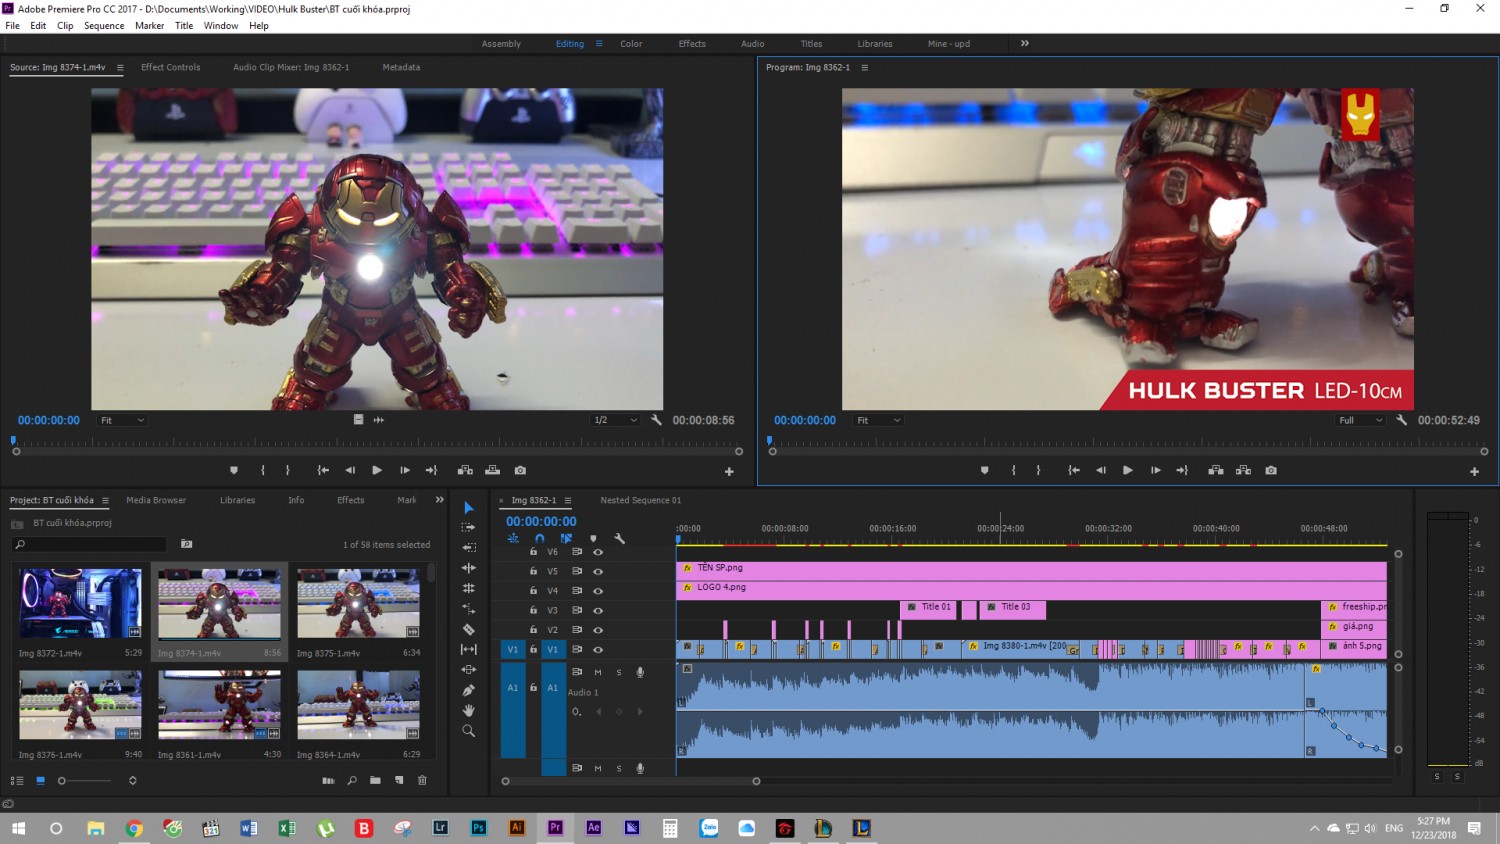Open Source playback resolution 1/2 dropdown

point(615,420)
